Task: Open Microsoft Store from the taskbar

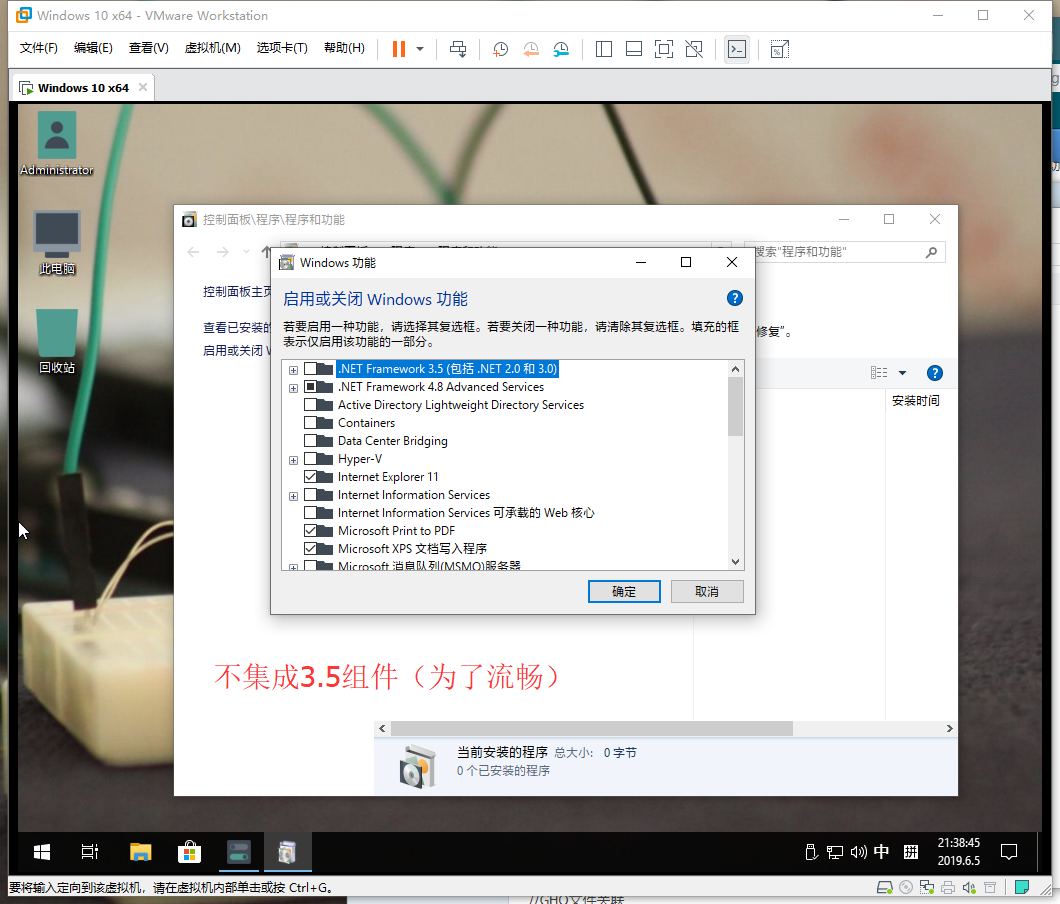Action: point(189,852)
